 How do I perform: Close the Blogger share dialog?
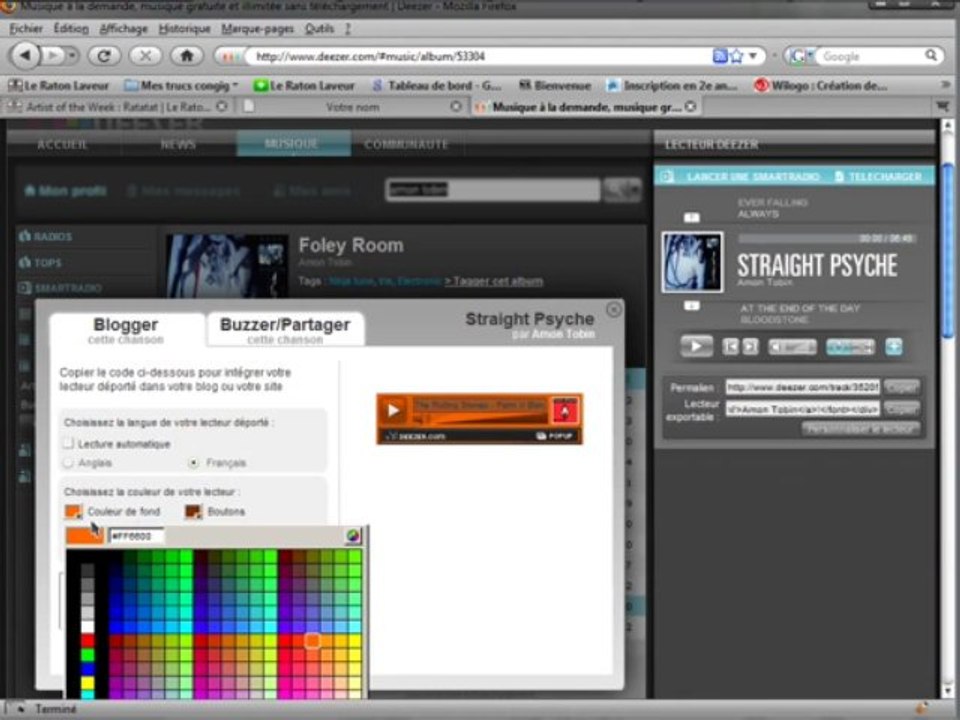[x=613, y=310]
